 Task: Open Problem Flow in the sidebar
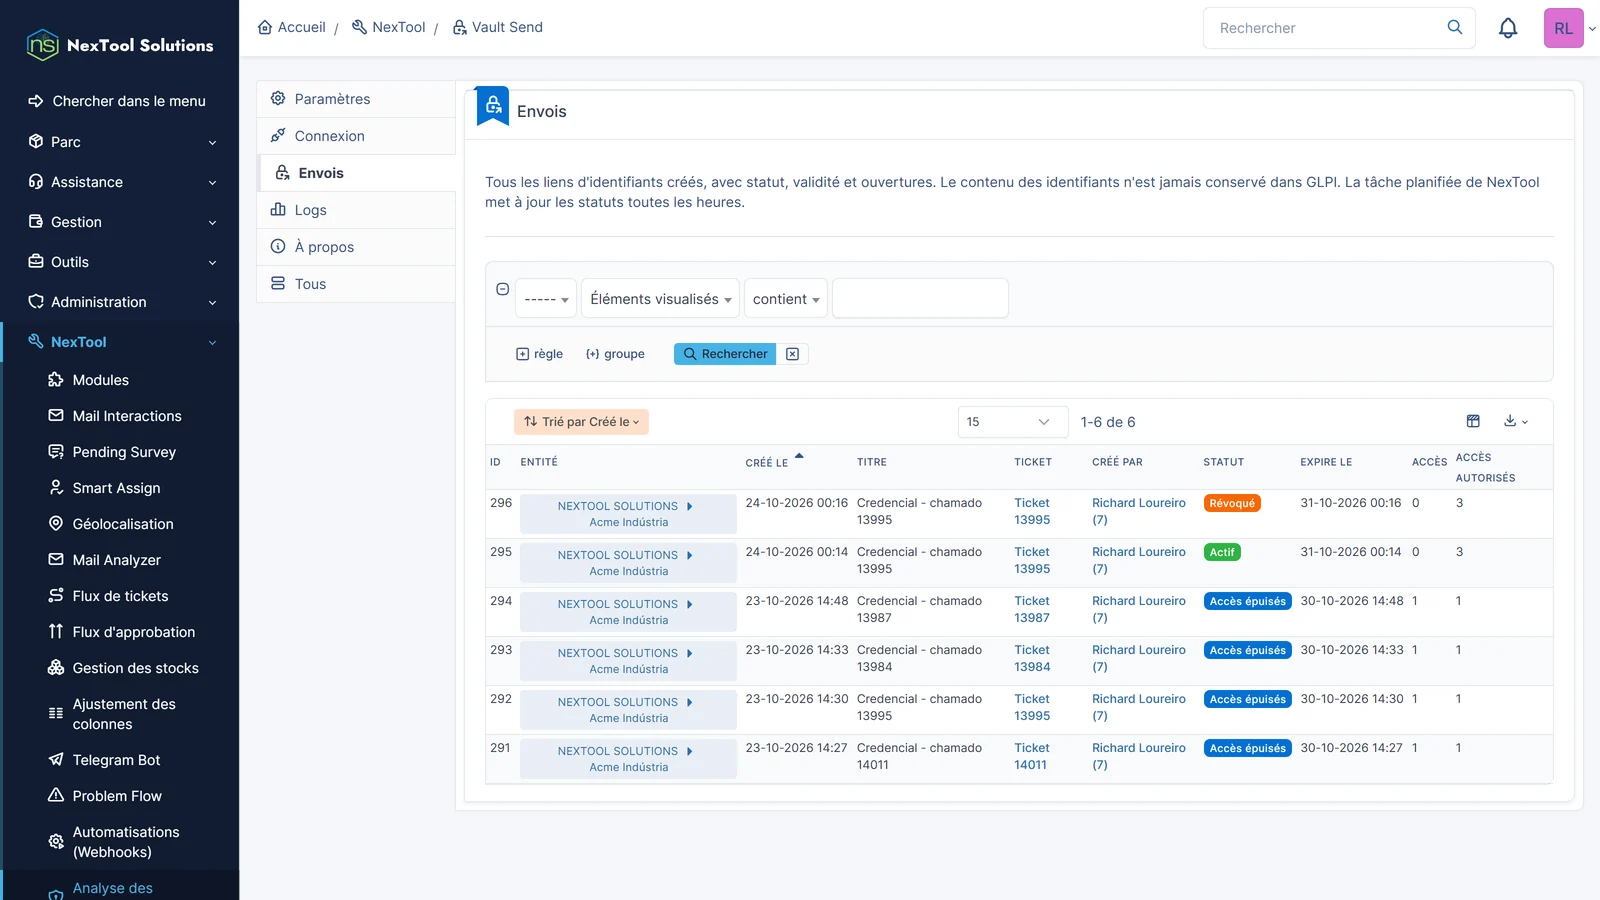pos(117,796)
